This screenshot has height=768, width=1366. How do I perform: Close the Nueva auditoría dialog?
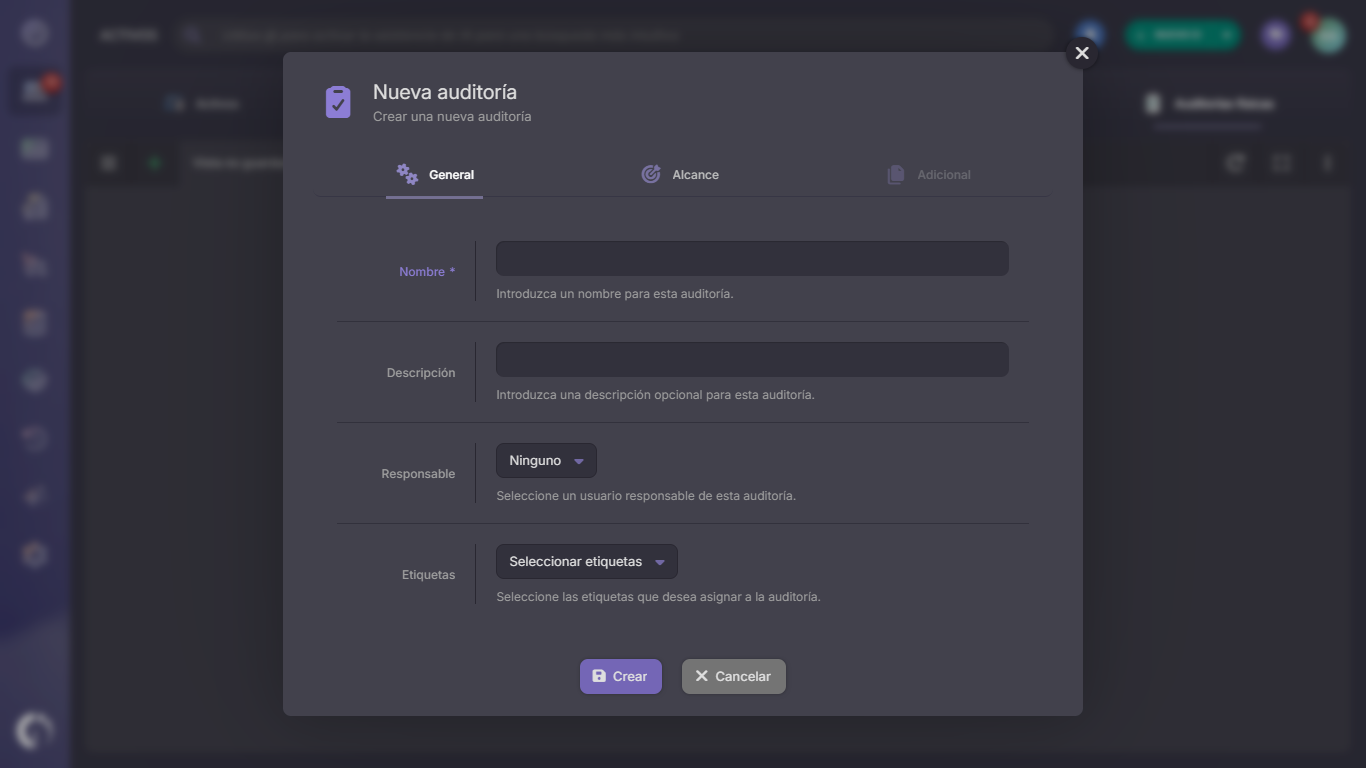tap(1082, 53)
